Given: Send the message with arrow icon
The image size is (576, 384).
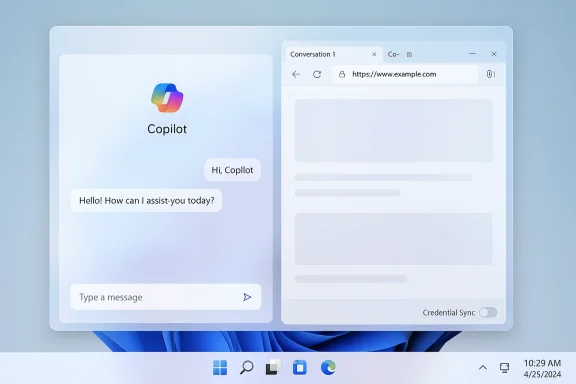Looking at the screenshot, I should tap(247, 297).
